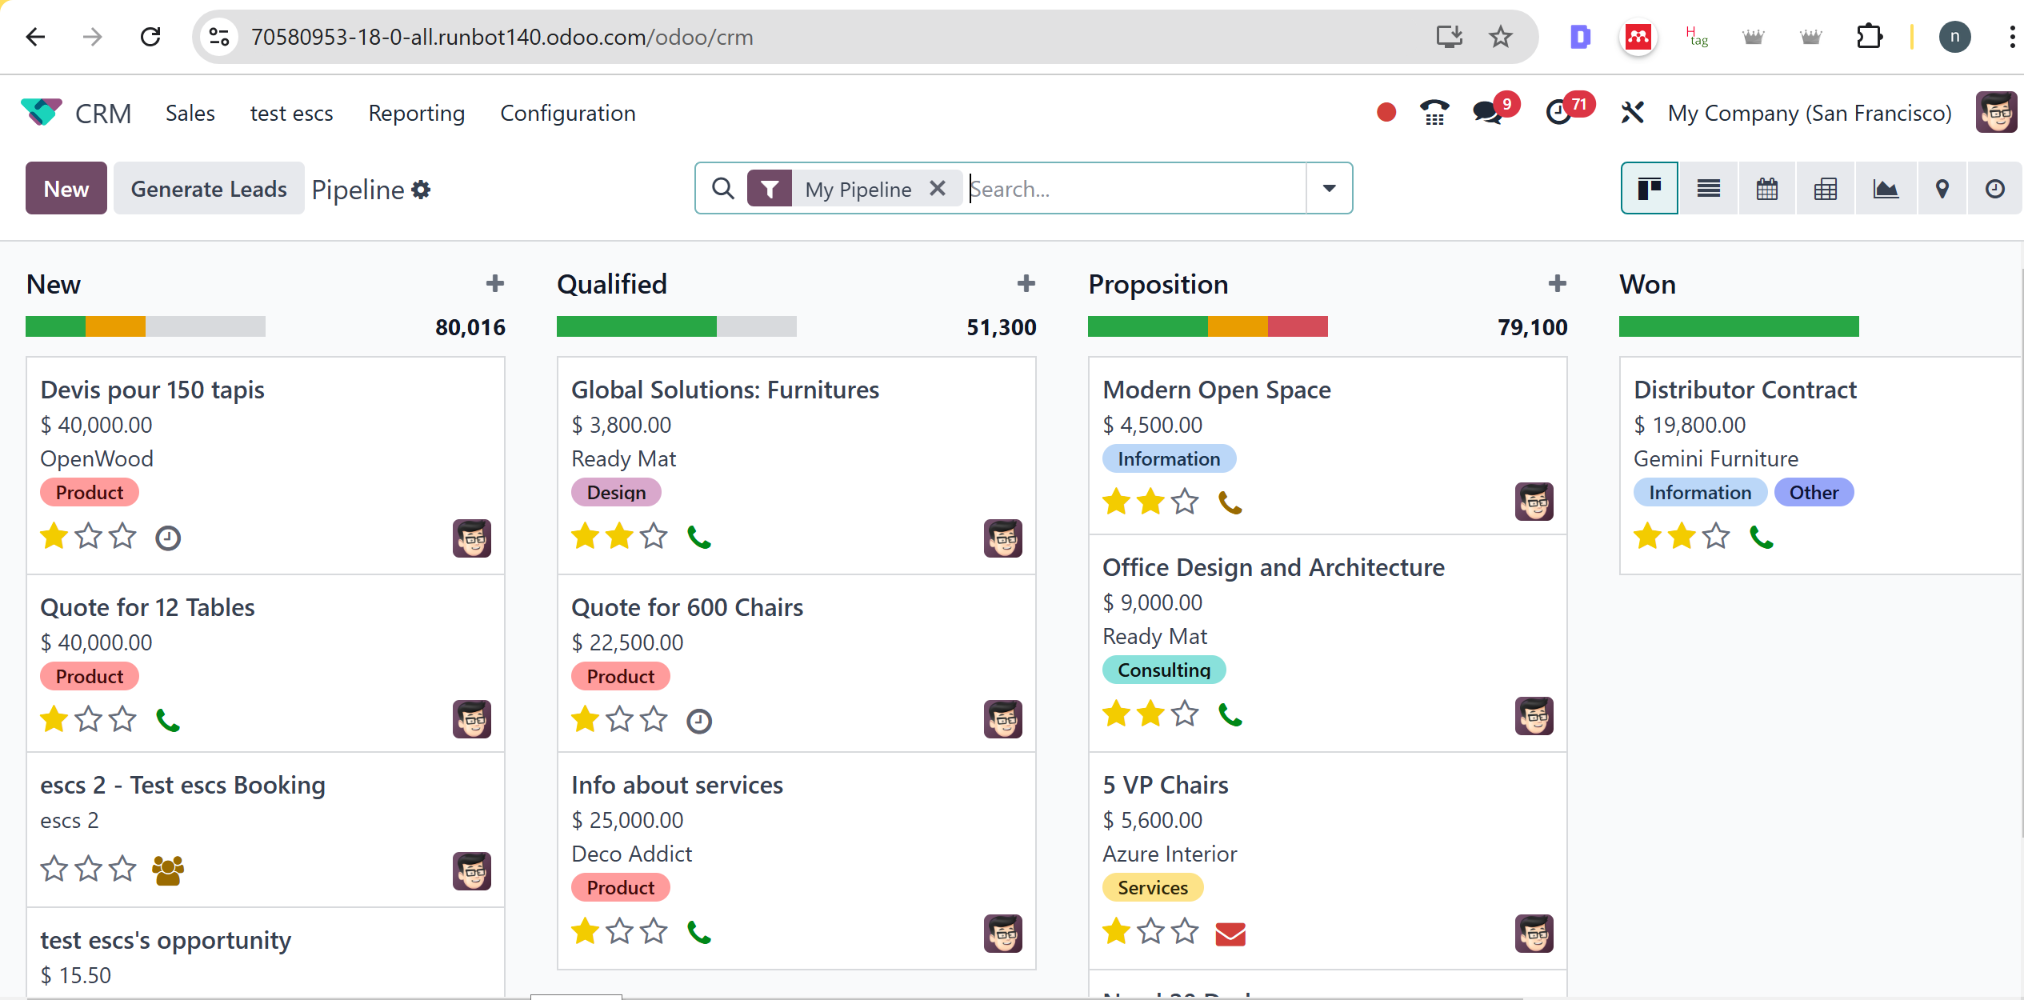Open the CRM app home icon
This screenshot has width=2024, height=1000.
pyautogui.click(x=41, y=112)
